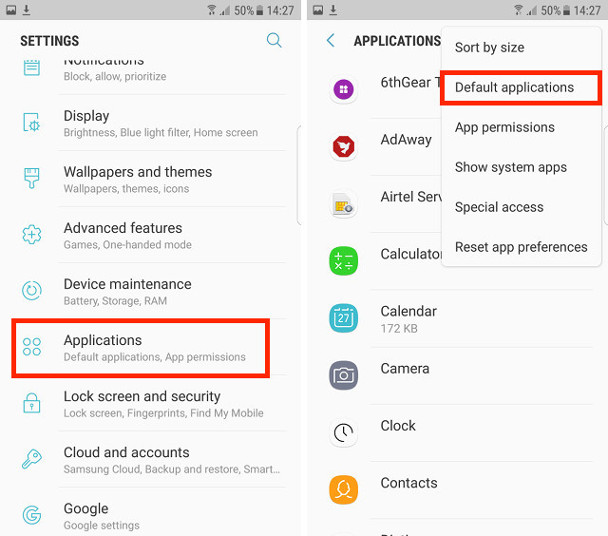
Task: Tap the orange Contacts app icon
Action: click(343, 489)
